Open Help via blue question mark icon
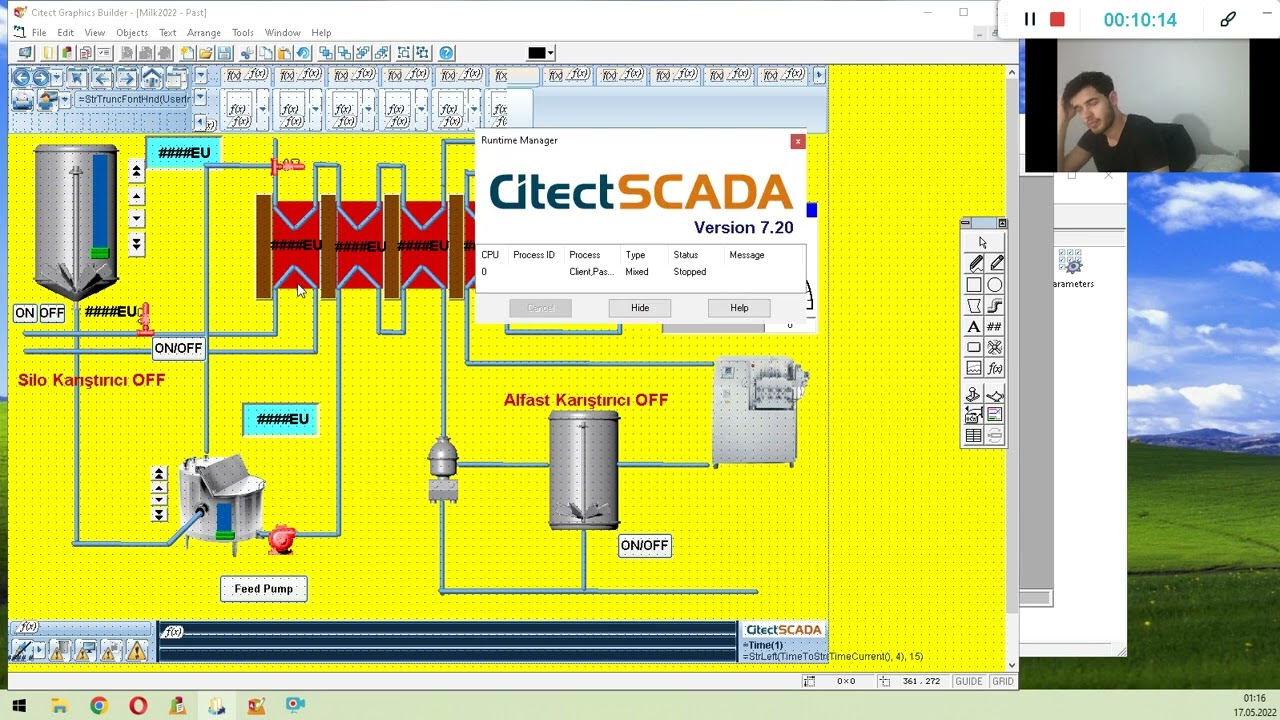The image size is (1280, 720). [446, 53]
